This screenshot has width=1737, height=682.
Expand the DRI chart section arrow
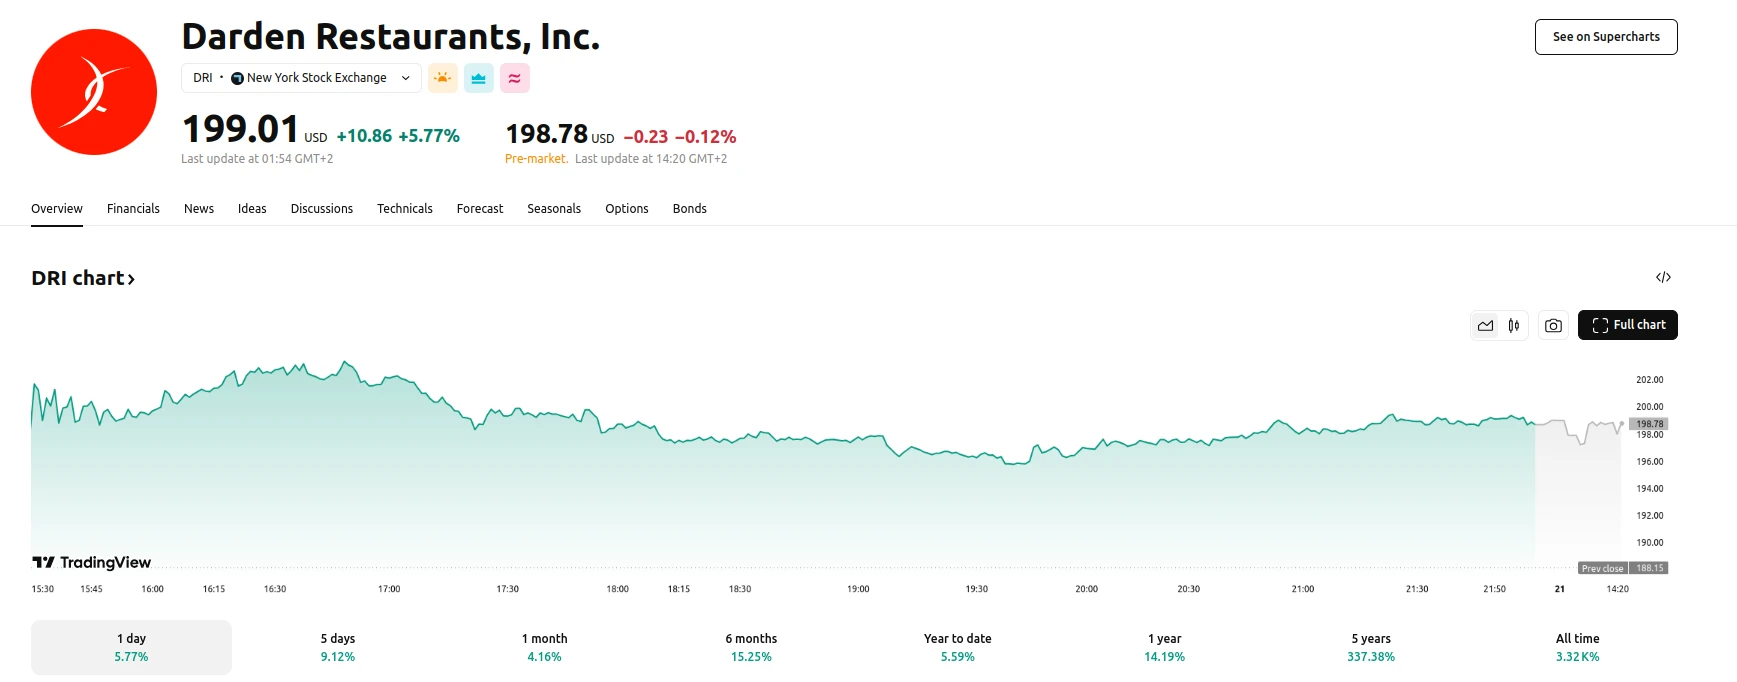click(131, 278)
